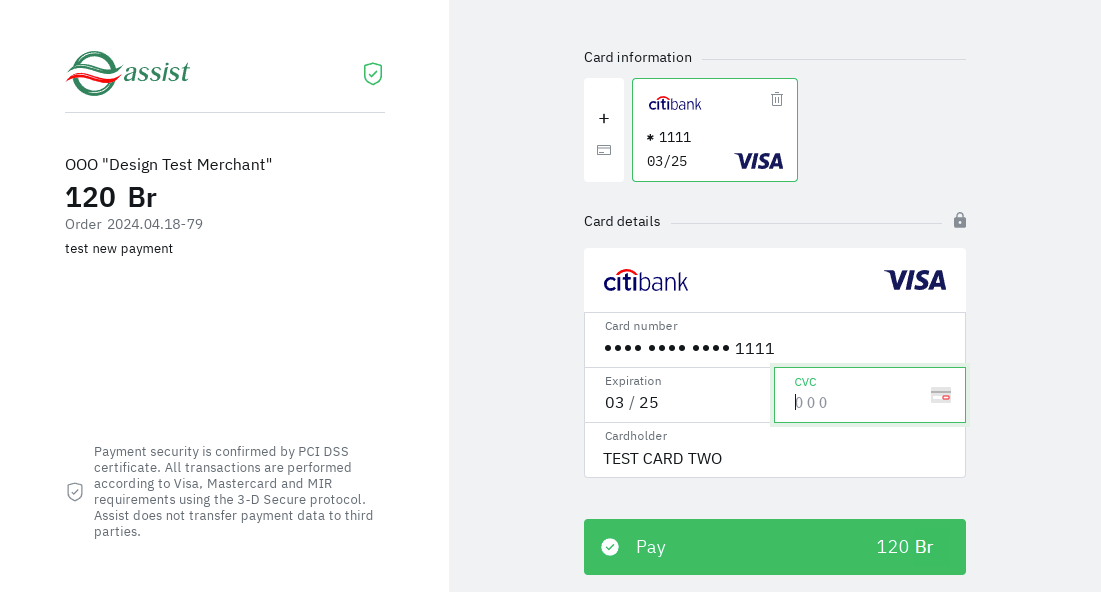Click the order number 2024.04.18-79 text
The image size is (1101, 592).
coord(155,224)
